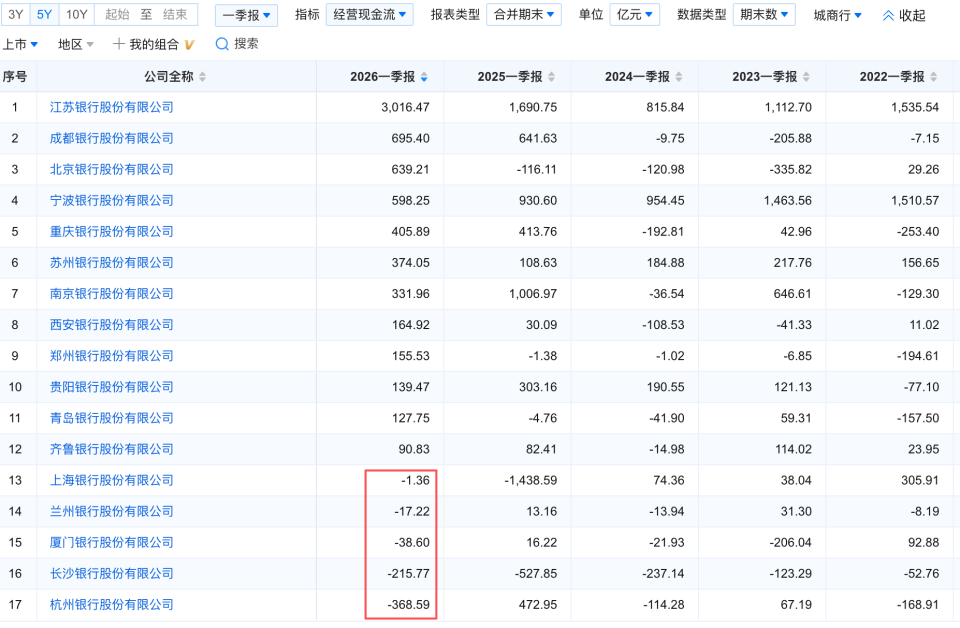Click the value 3,016.47 for 江苏银行
This screenshot has height=628, width=960.
point(405,107)
